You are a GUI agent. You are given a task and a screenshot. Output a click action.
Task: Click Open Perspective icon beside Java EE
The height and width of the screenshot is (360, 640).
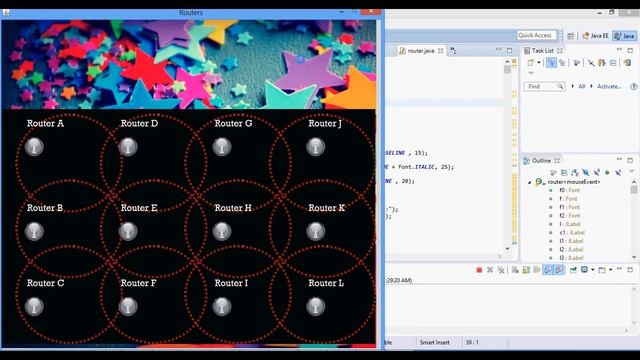click(571, 36)
